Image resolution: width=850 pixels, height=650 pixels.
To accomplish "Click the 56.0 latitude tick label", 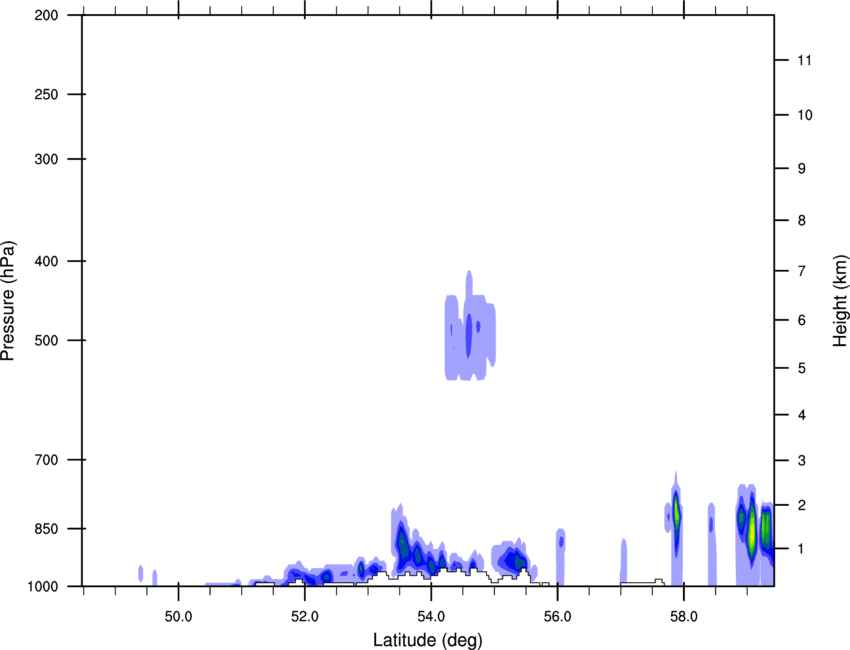I will [x=557, y=617].
